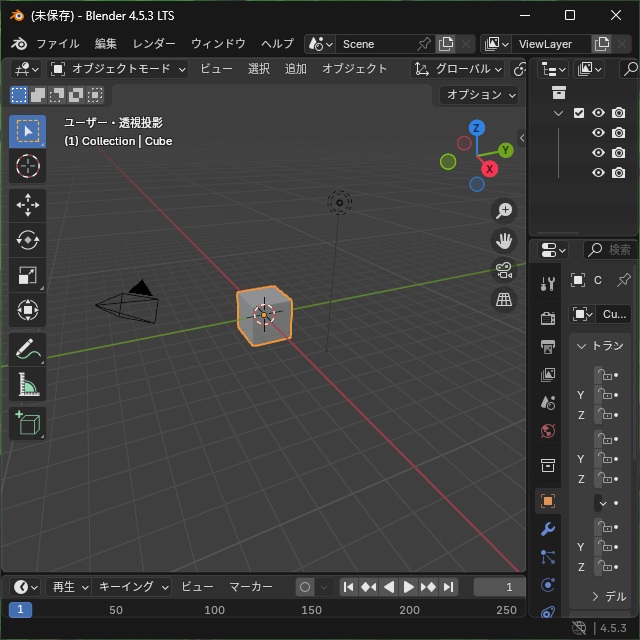Open the Global orientation dropdown

pos(458,69)
